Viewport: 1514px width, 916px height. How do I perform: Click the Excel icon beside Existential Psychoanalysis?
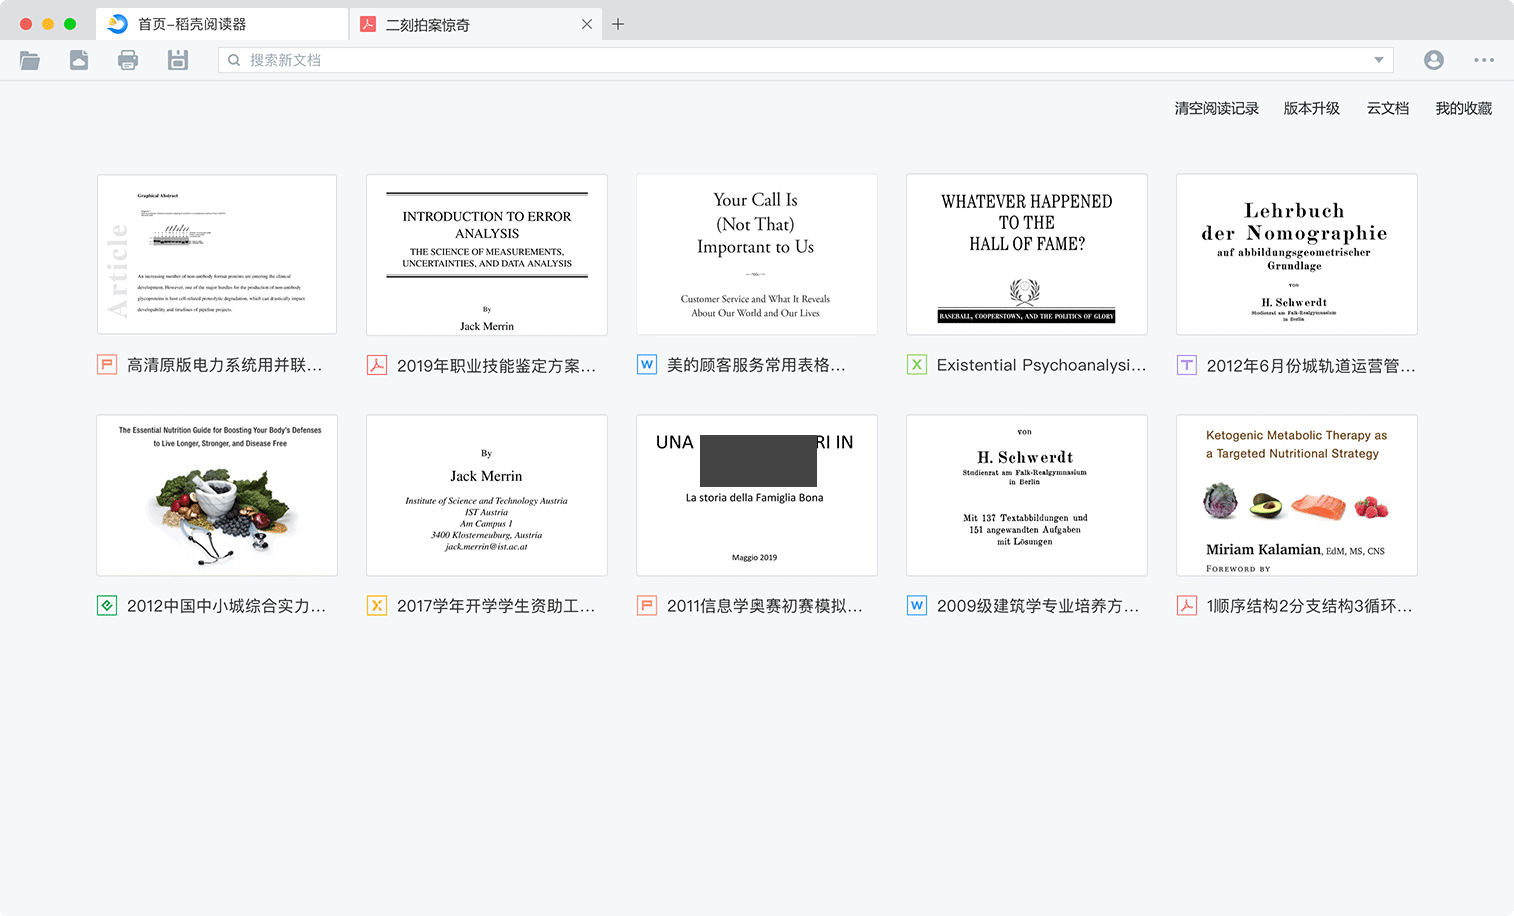click(916, 365)
